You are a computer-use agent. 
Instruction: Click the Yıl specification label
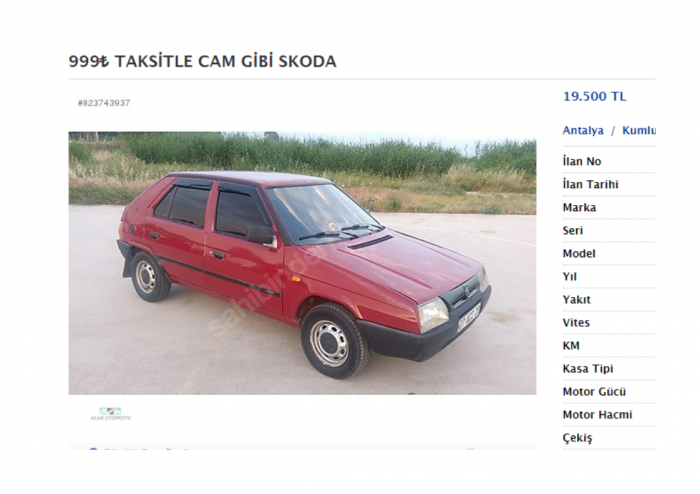[x=570, y=277]
